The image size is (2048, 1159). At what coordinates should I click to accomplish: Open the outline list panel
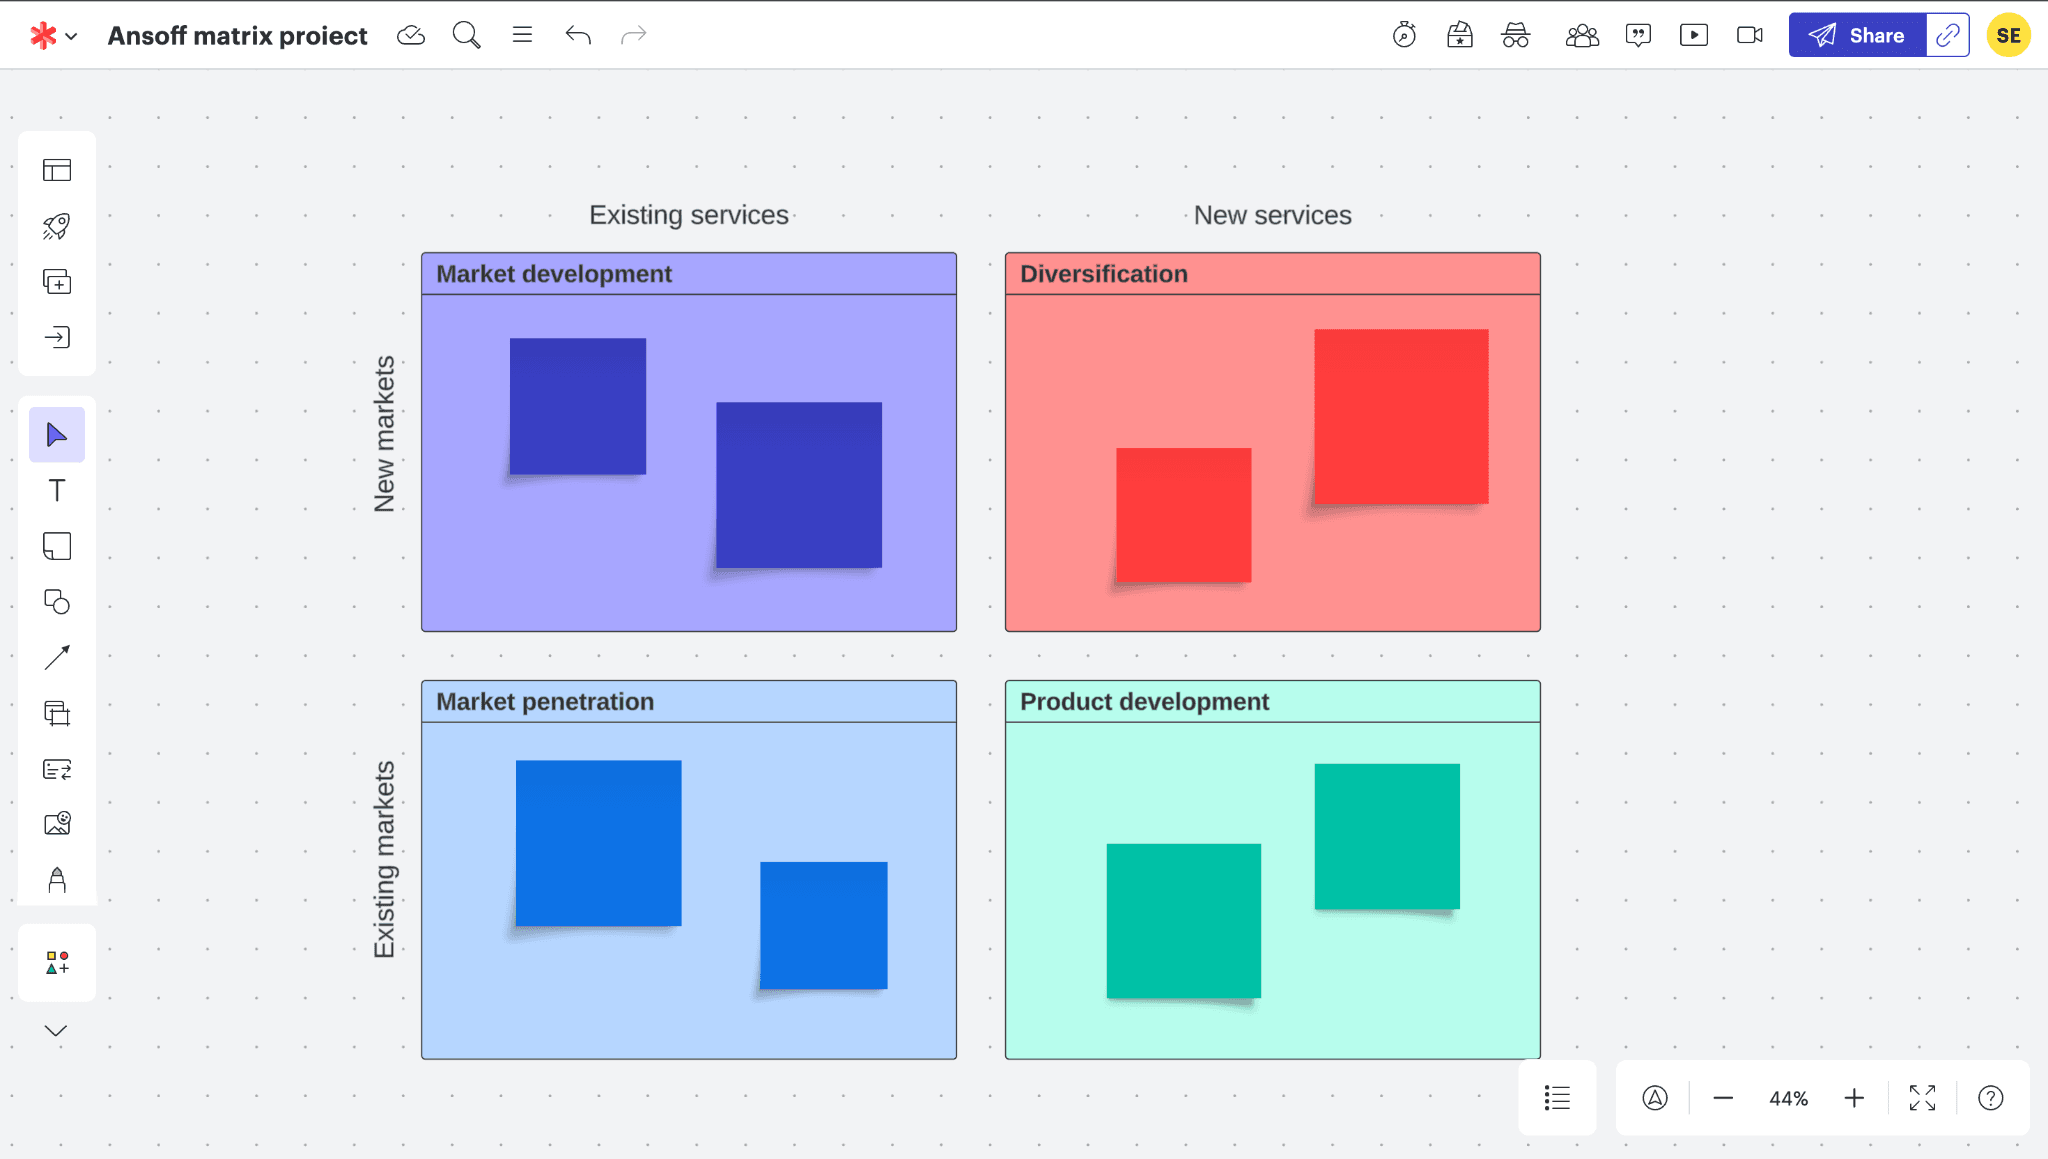(1557, 1098)
